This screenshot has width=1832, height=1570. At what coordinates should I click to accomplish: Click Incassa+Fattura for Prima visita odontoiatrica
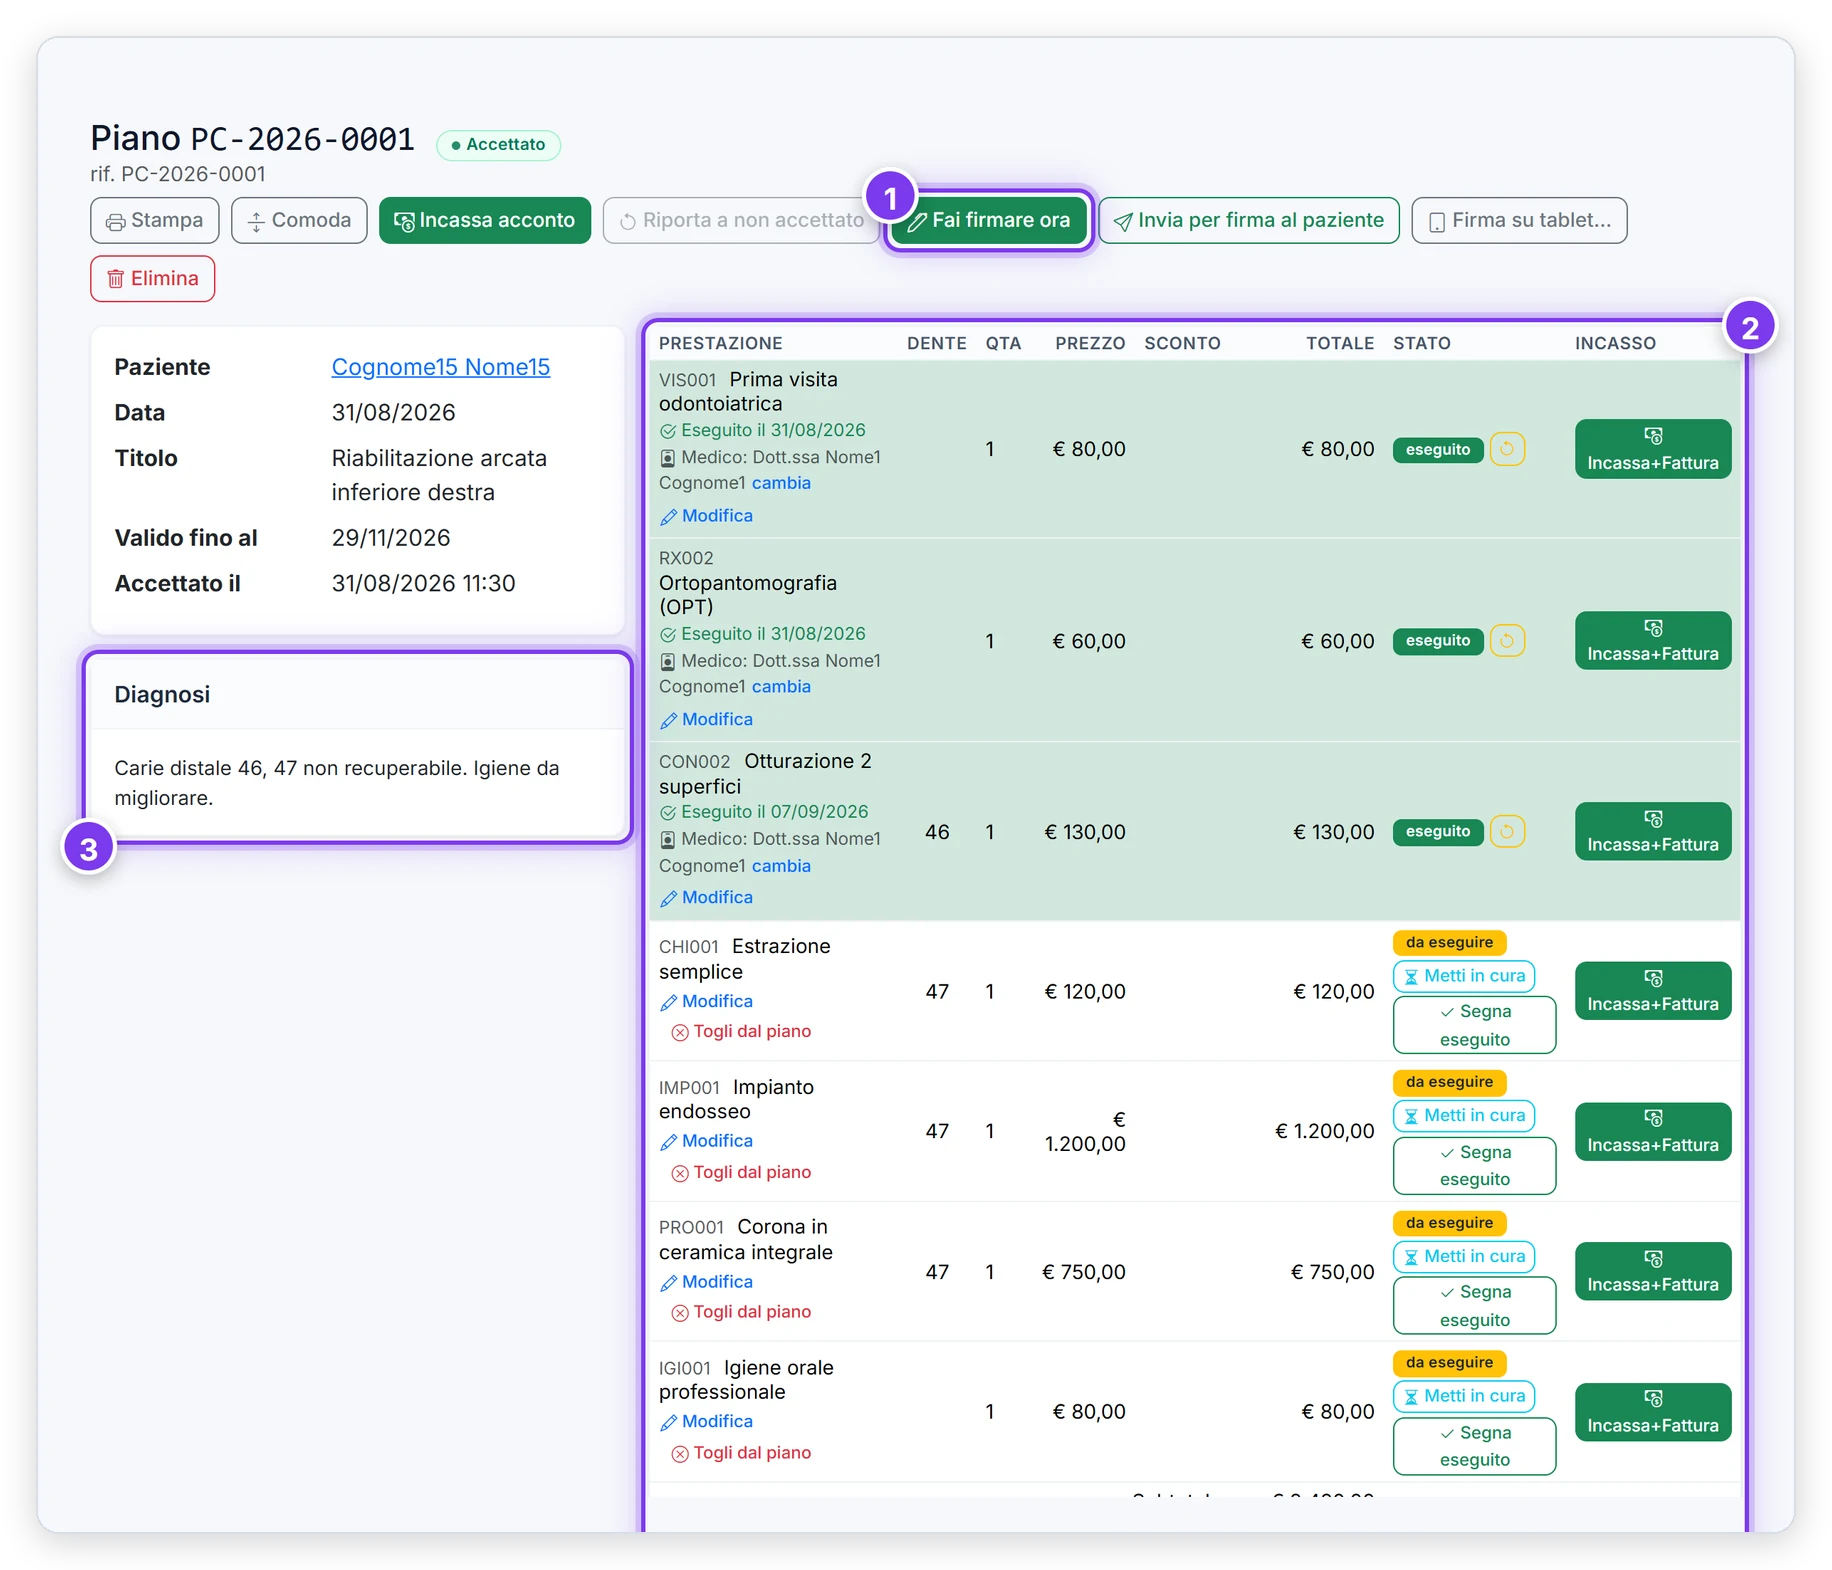(x=1653, y=449)
